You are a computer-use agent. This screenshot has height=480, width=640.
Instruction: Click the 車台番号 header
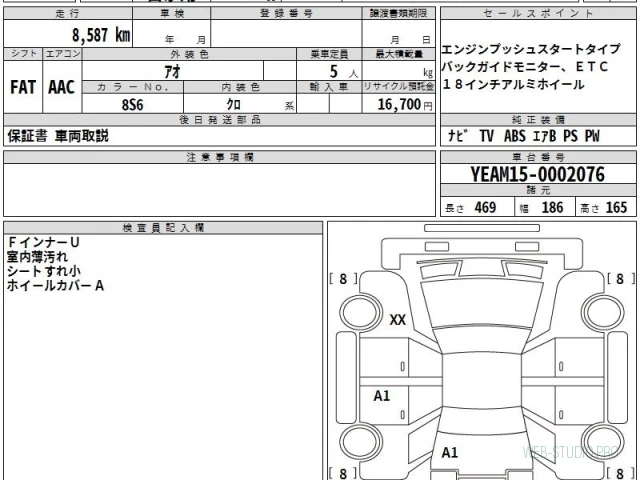tap(538, 157)
